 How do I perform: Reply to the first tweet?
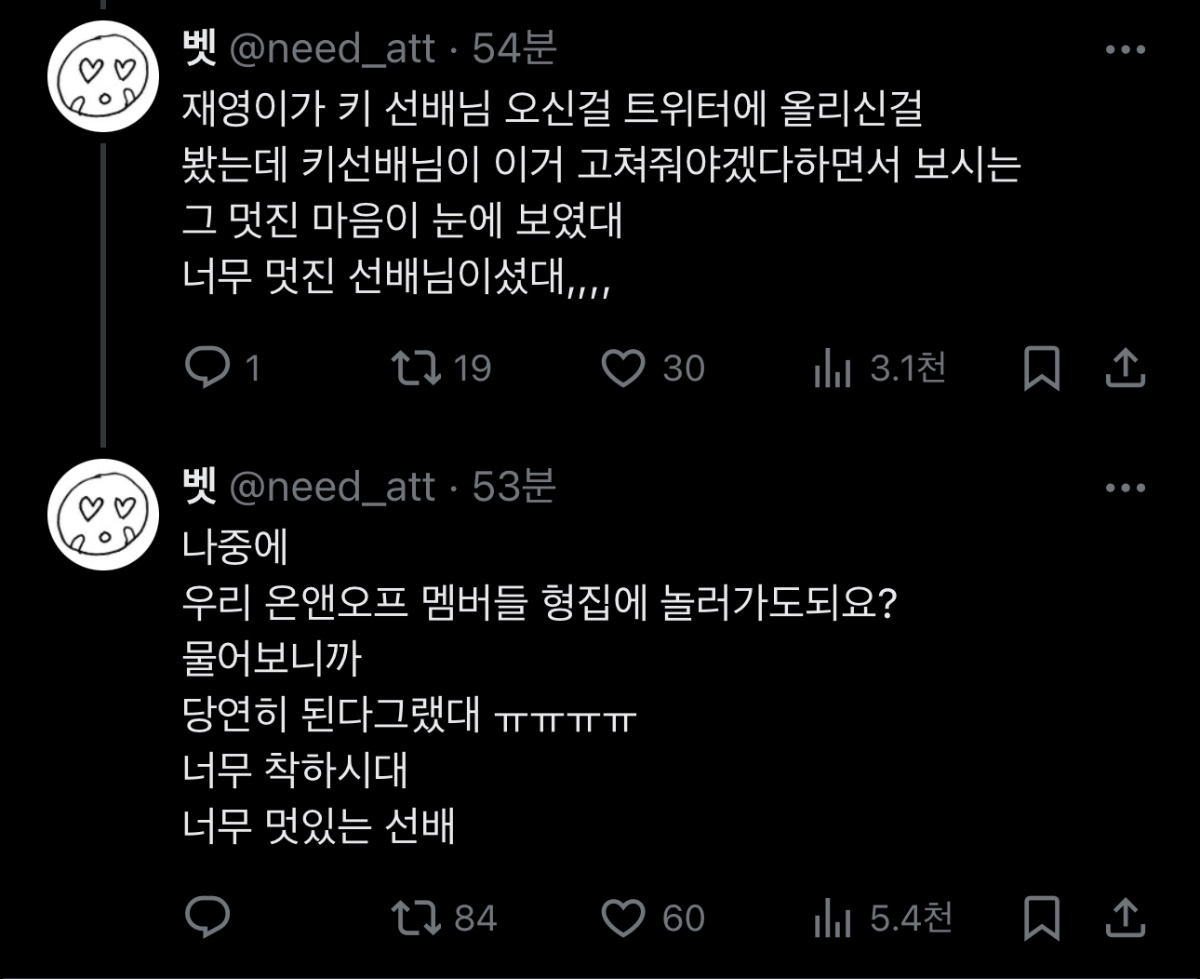208,369
